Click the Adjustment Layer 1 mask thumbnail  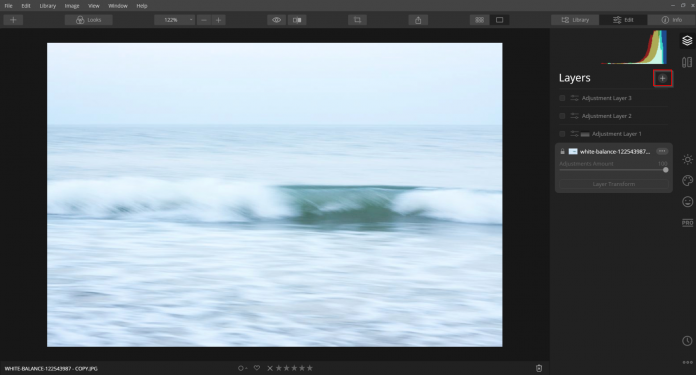click(x=585, y=134)
